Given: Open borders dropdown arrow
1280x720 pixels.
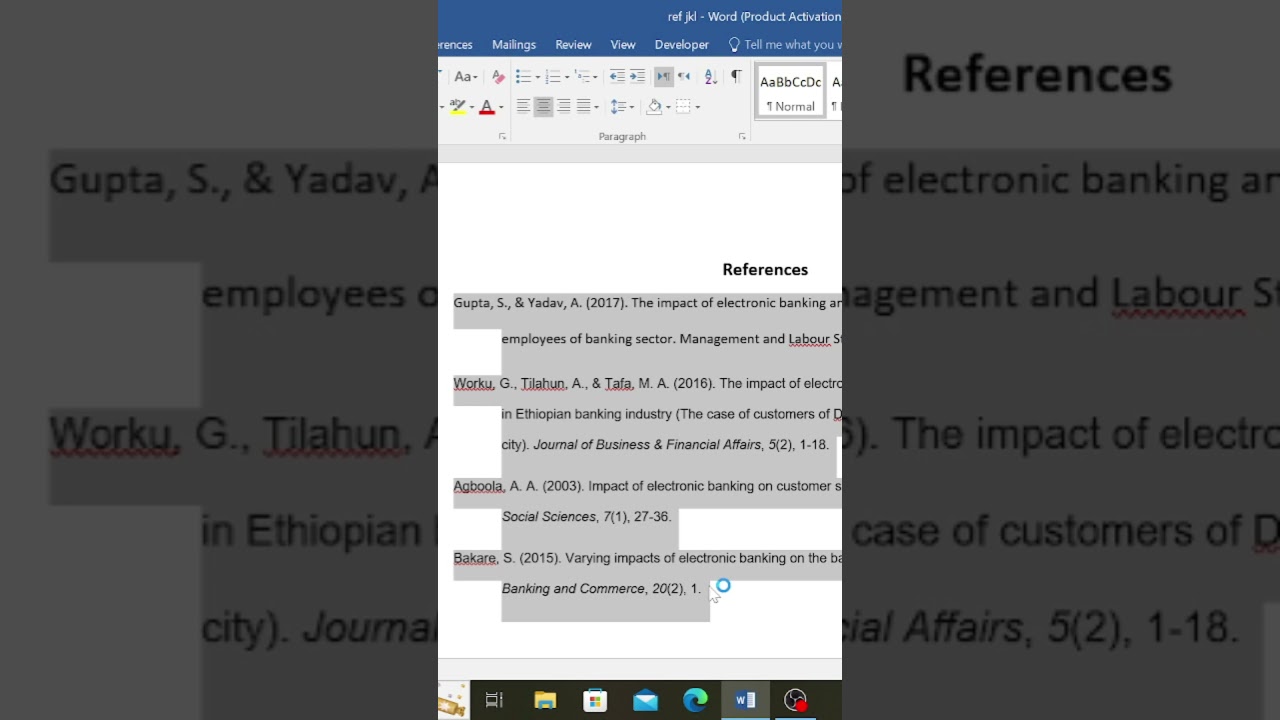Looking at the screenshot, I should coord(697,106).
